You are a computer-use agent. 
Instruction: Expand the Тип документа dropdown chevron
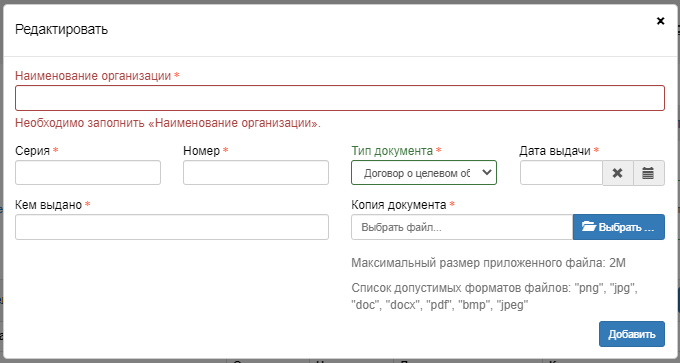pyautogui.click(x=487, y=172)
